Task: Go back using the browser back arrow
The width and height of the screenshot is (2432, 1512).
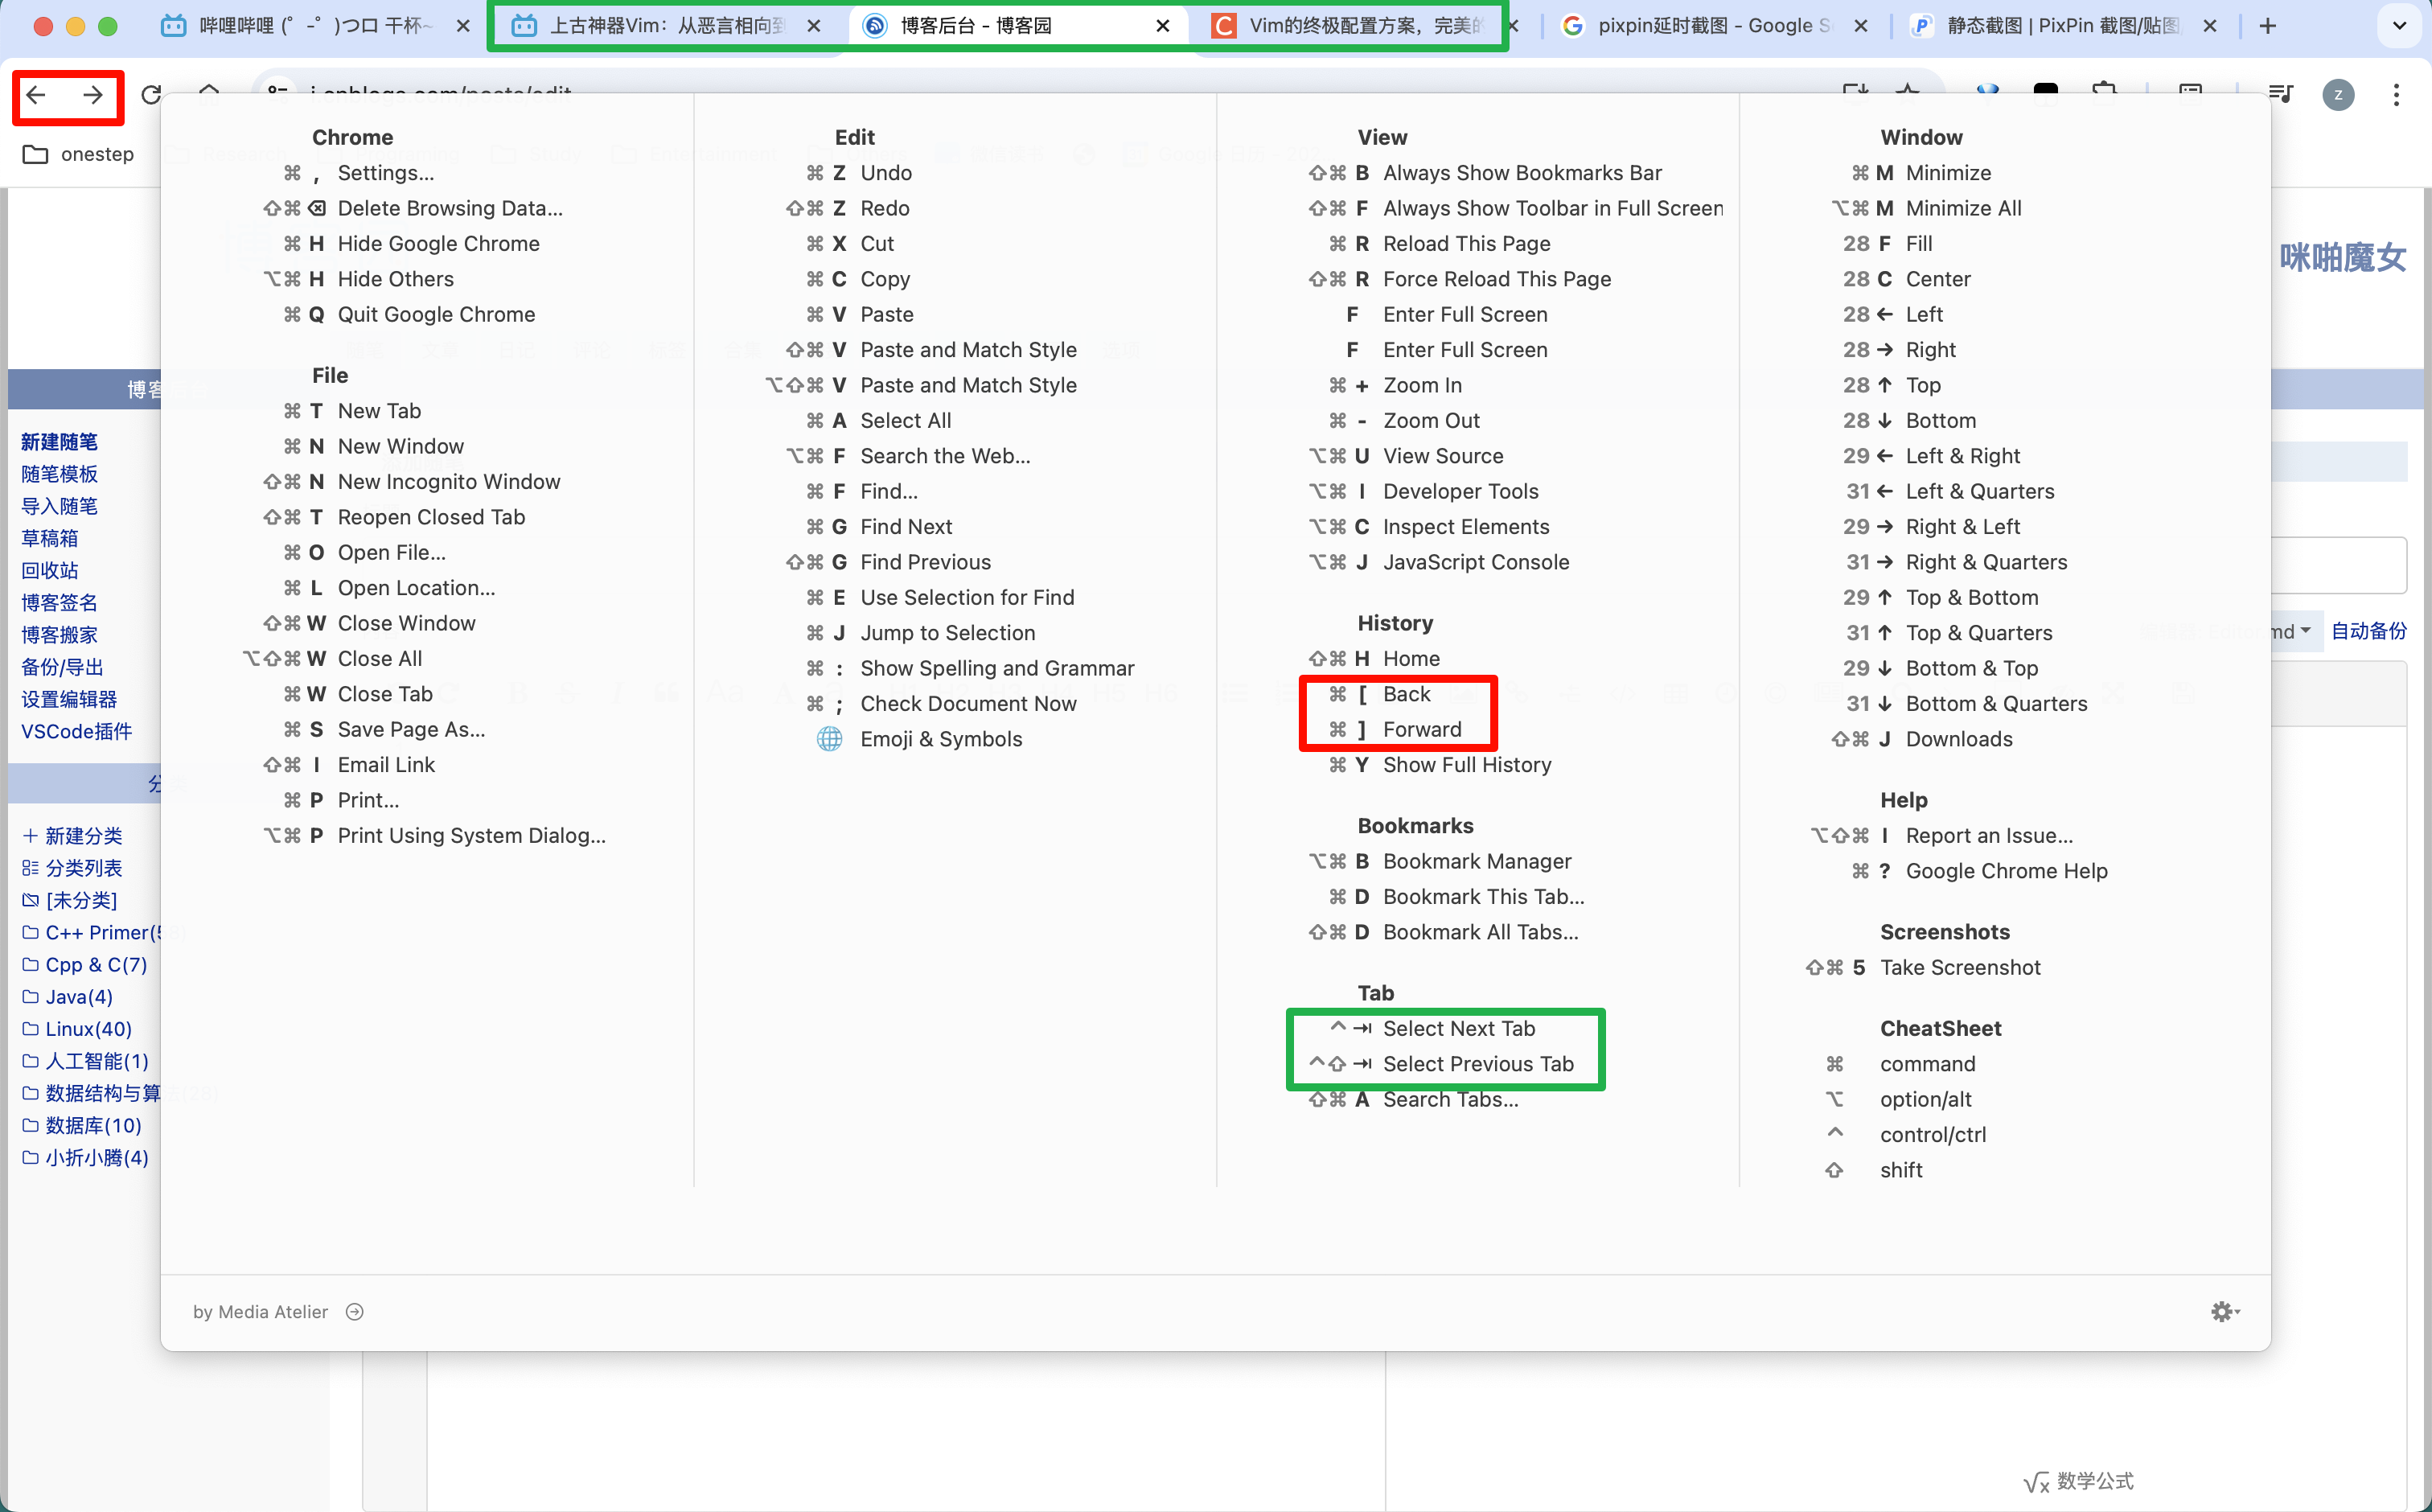Action: (37, 96)
